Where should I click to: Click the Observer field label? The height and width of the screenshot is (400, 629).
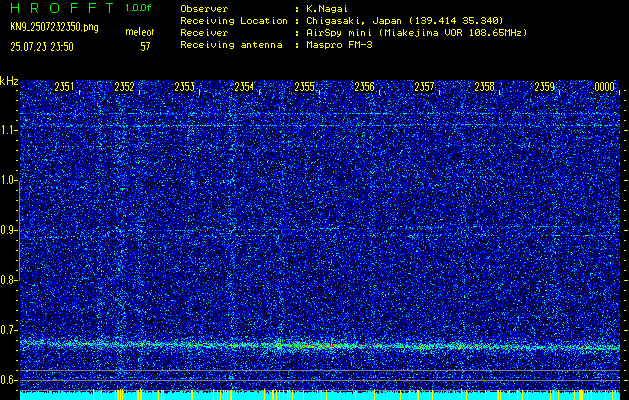click(204, 9)
